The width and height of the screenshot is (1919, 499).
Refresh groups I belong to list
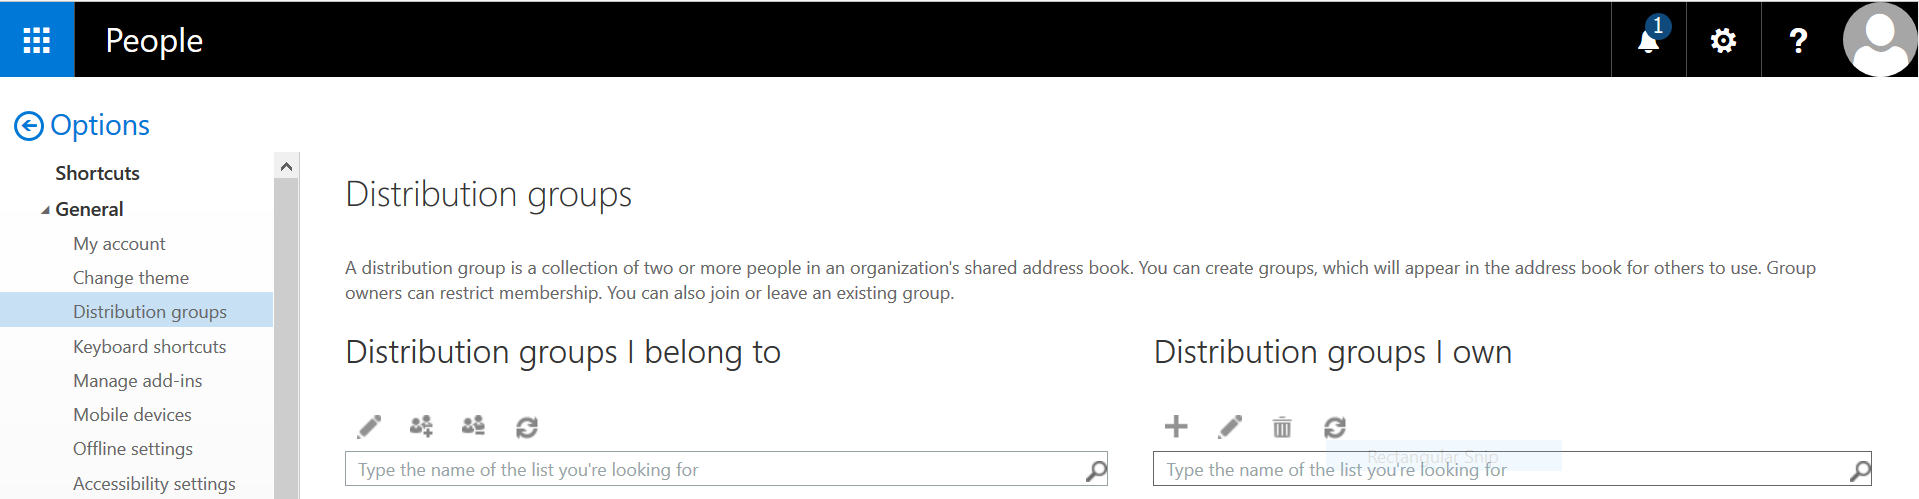pyautogui.click(x=527, y=427)
